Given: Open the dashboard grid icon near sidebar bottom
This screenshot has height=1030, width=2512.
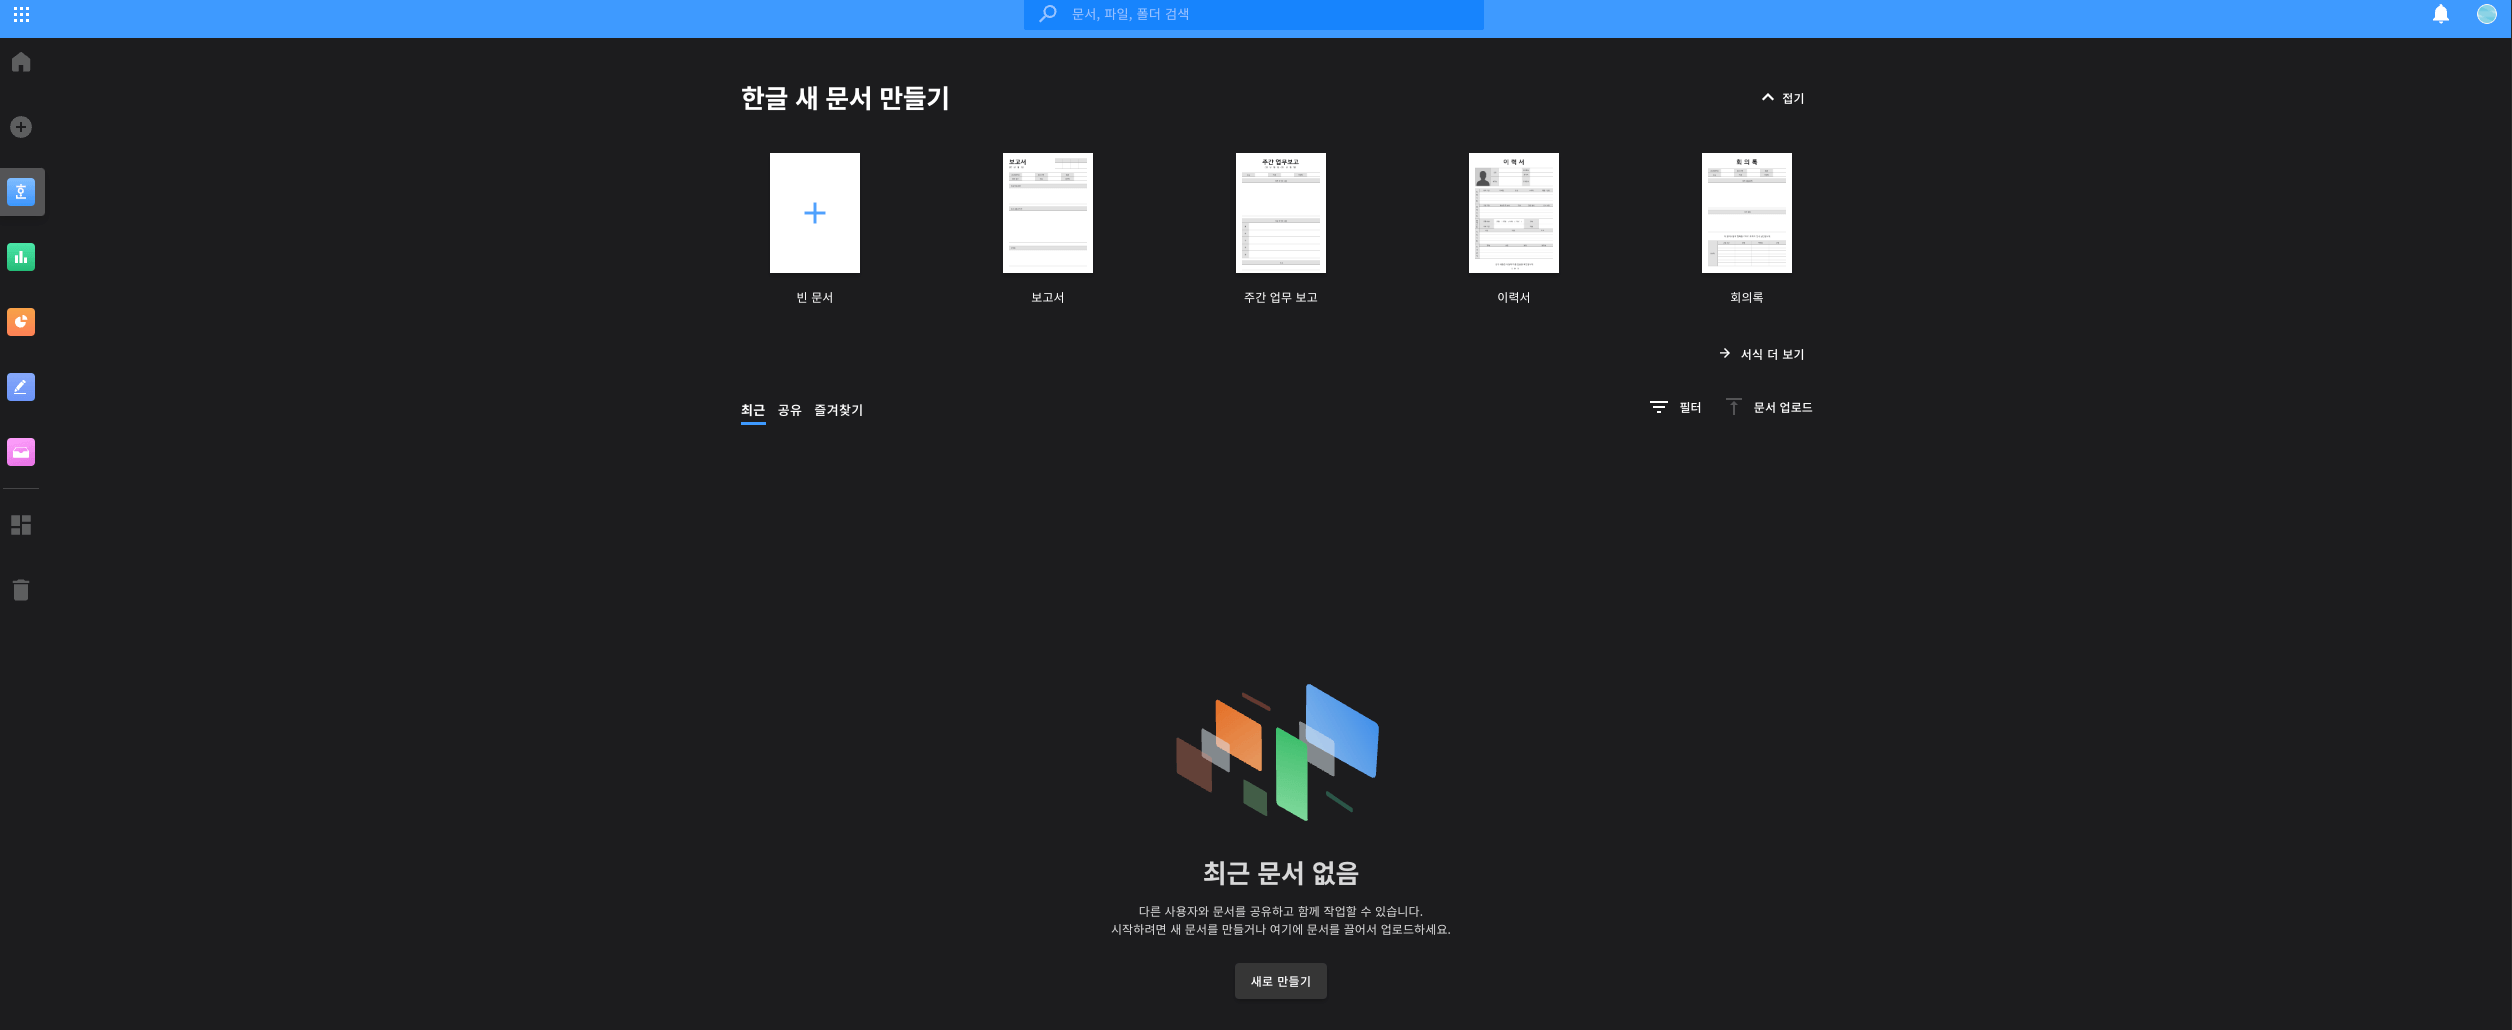Looking at the screenshot, I should click(x=21, y=525).
